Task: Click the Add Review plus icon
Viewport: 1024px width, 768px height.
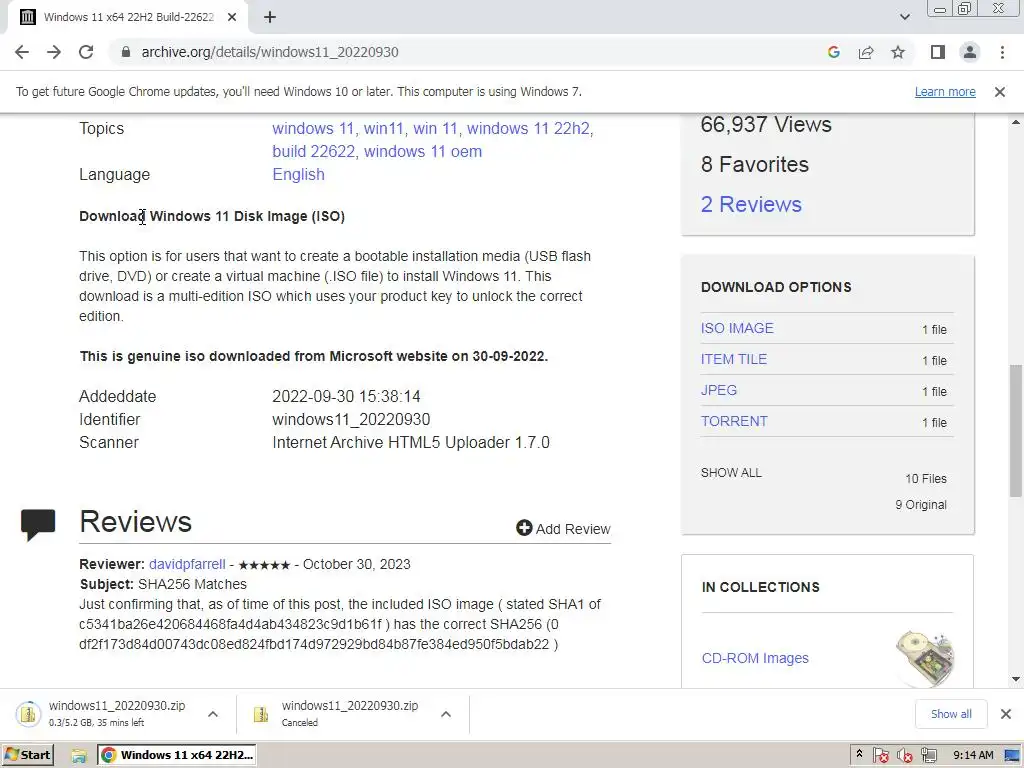Action: tap(524, 528)
